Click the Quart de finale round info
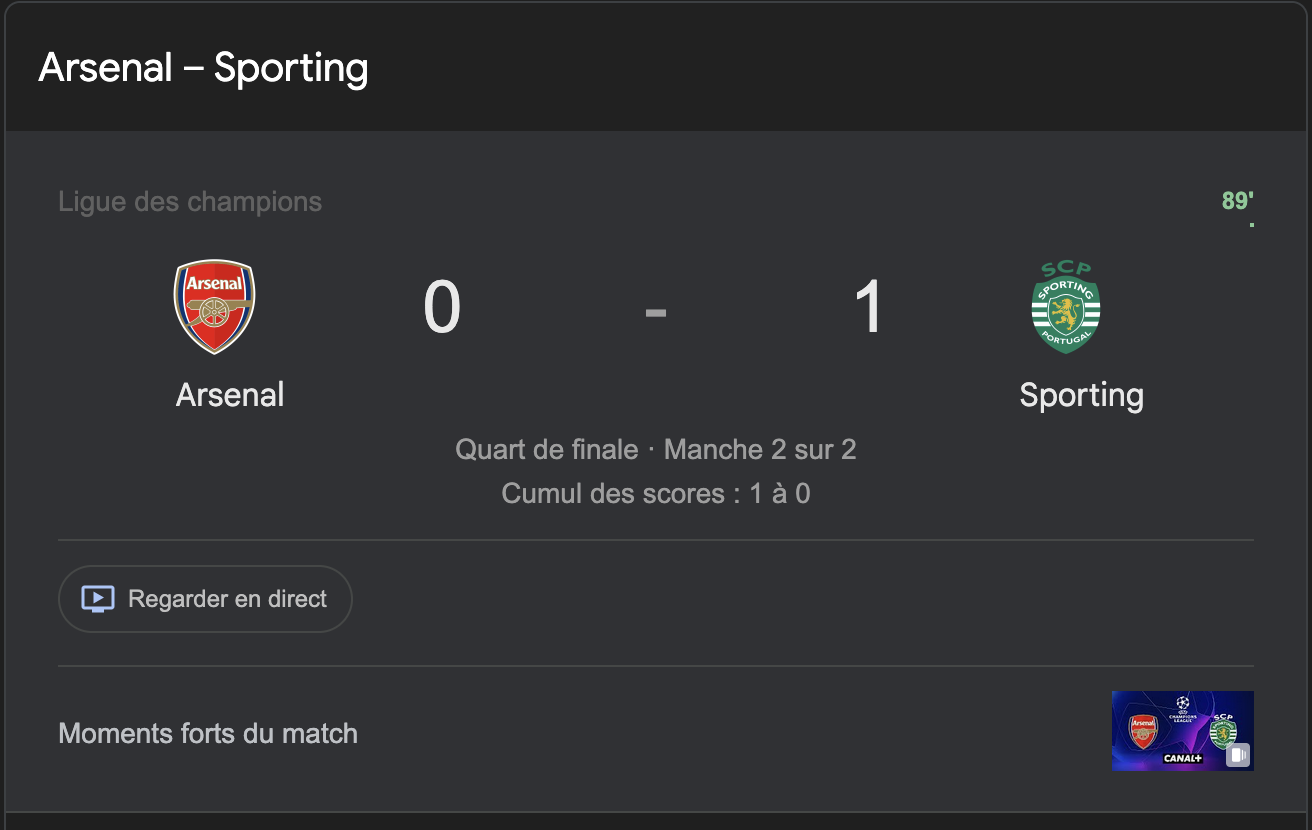The width and height of the screenshot is (1312, 830). pyautogui.click(x=655, y=449)
